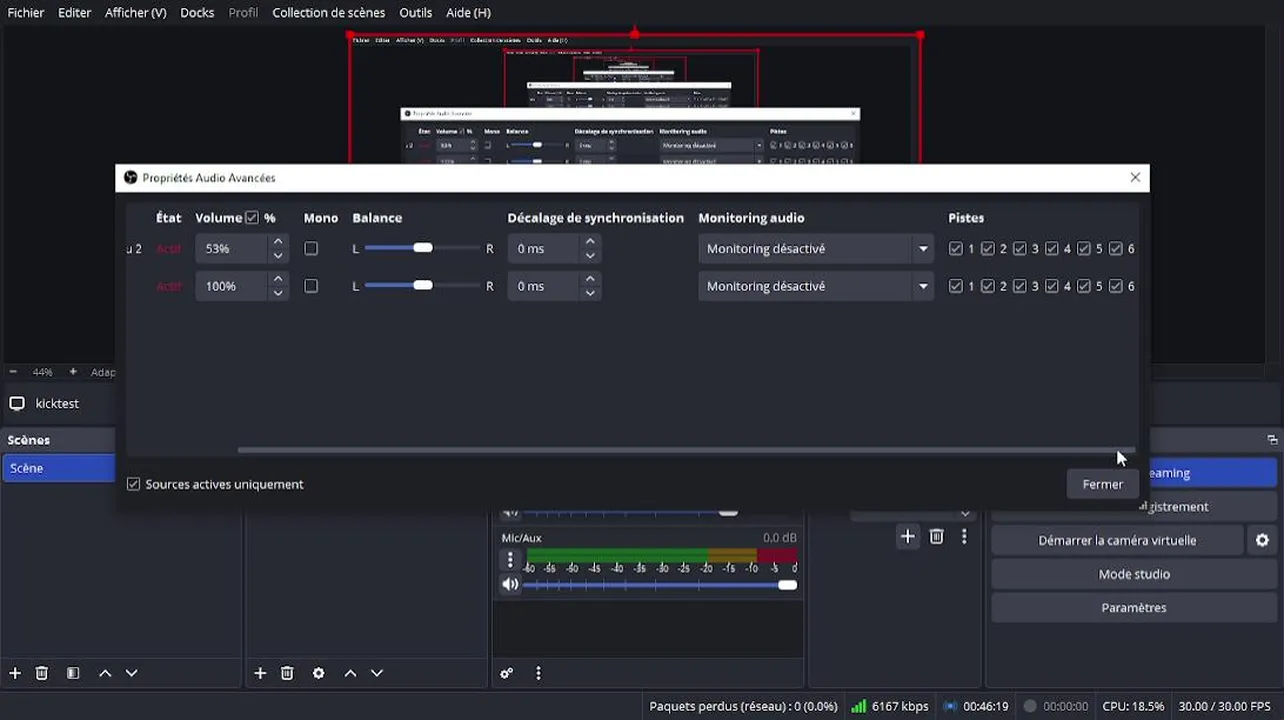This screenshot has height=720, width=1284.
Task: Open the Aide (H) menu
Action: [x=468, y=12]
